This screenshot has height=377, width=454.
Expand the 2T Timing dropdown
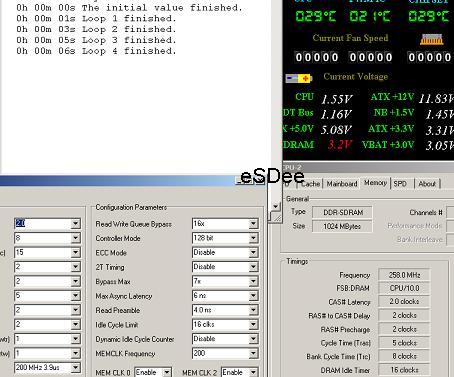pyautogui.click(x=253, y=267)
